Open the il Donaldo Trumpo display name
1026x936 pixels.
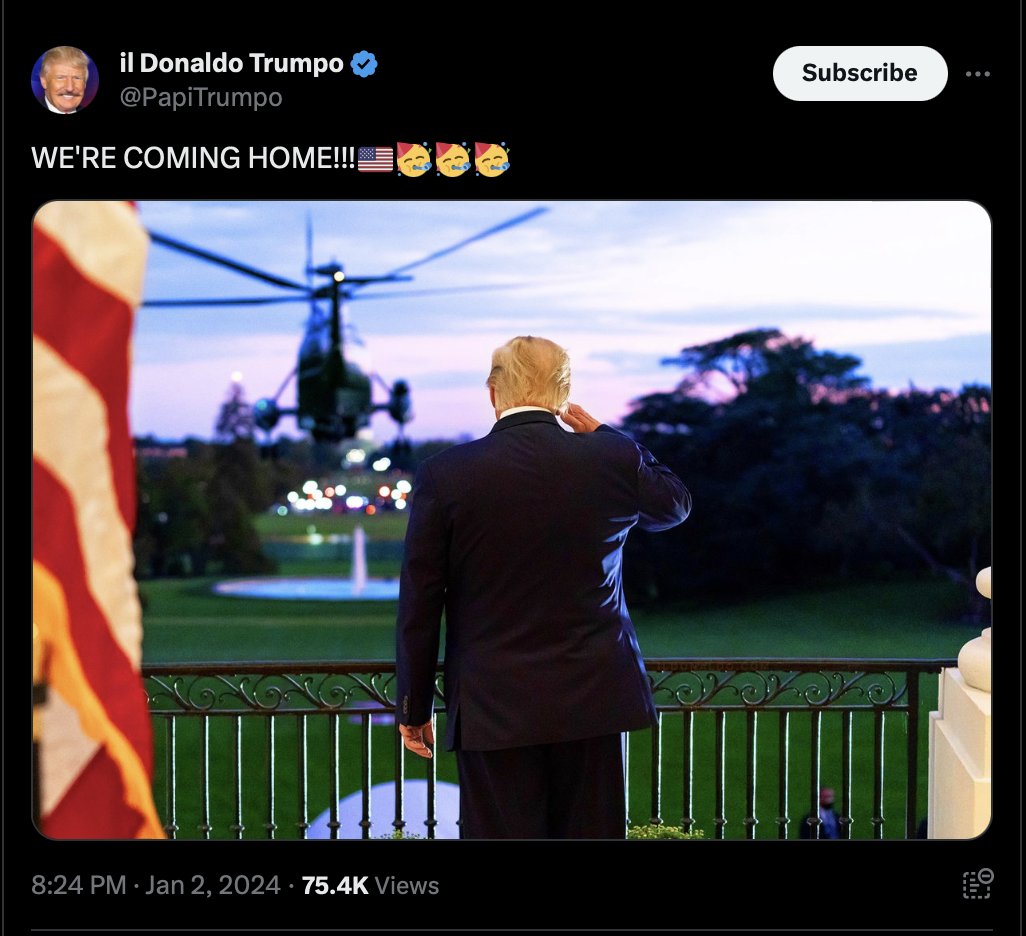232,63
